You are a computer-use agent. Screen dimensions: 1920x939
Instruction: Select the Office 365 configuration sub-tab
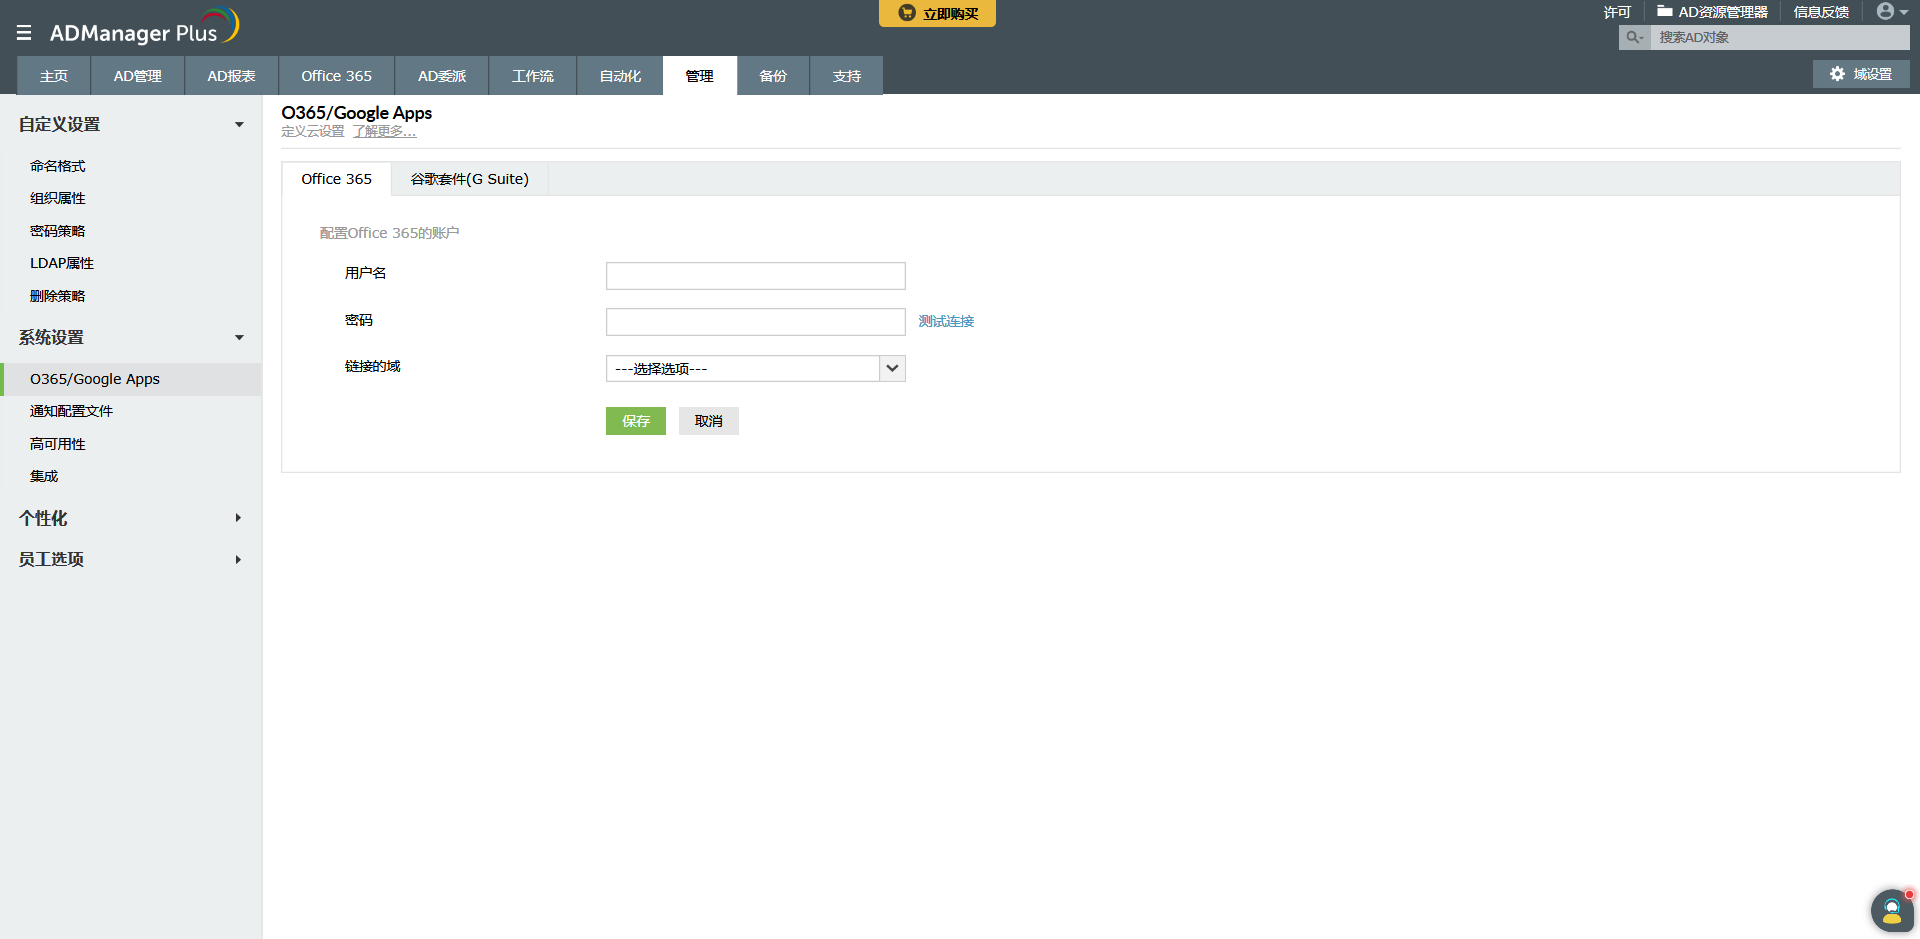coord(336,179)
